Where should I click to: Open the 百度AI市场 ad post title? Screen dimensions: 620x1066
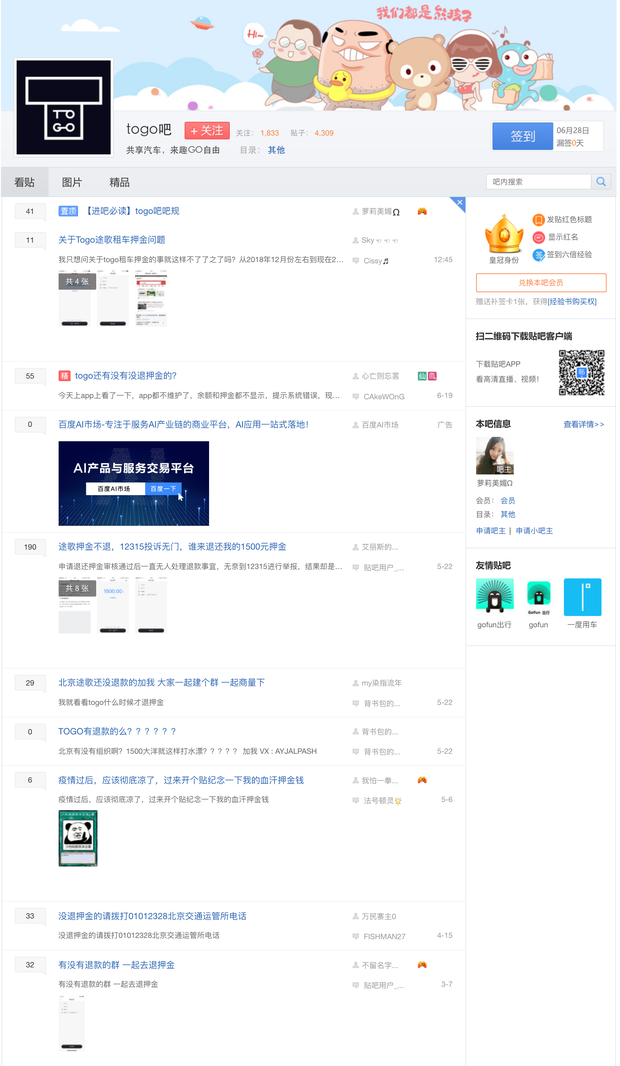point(184,425)
